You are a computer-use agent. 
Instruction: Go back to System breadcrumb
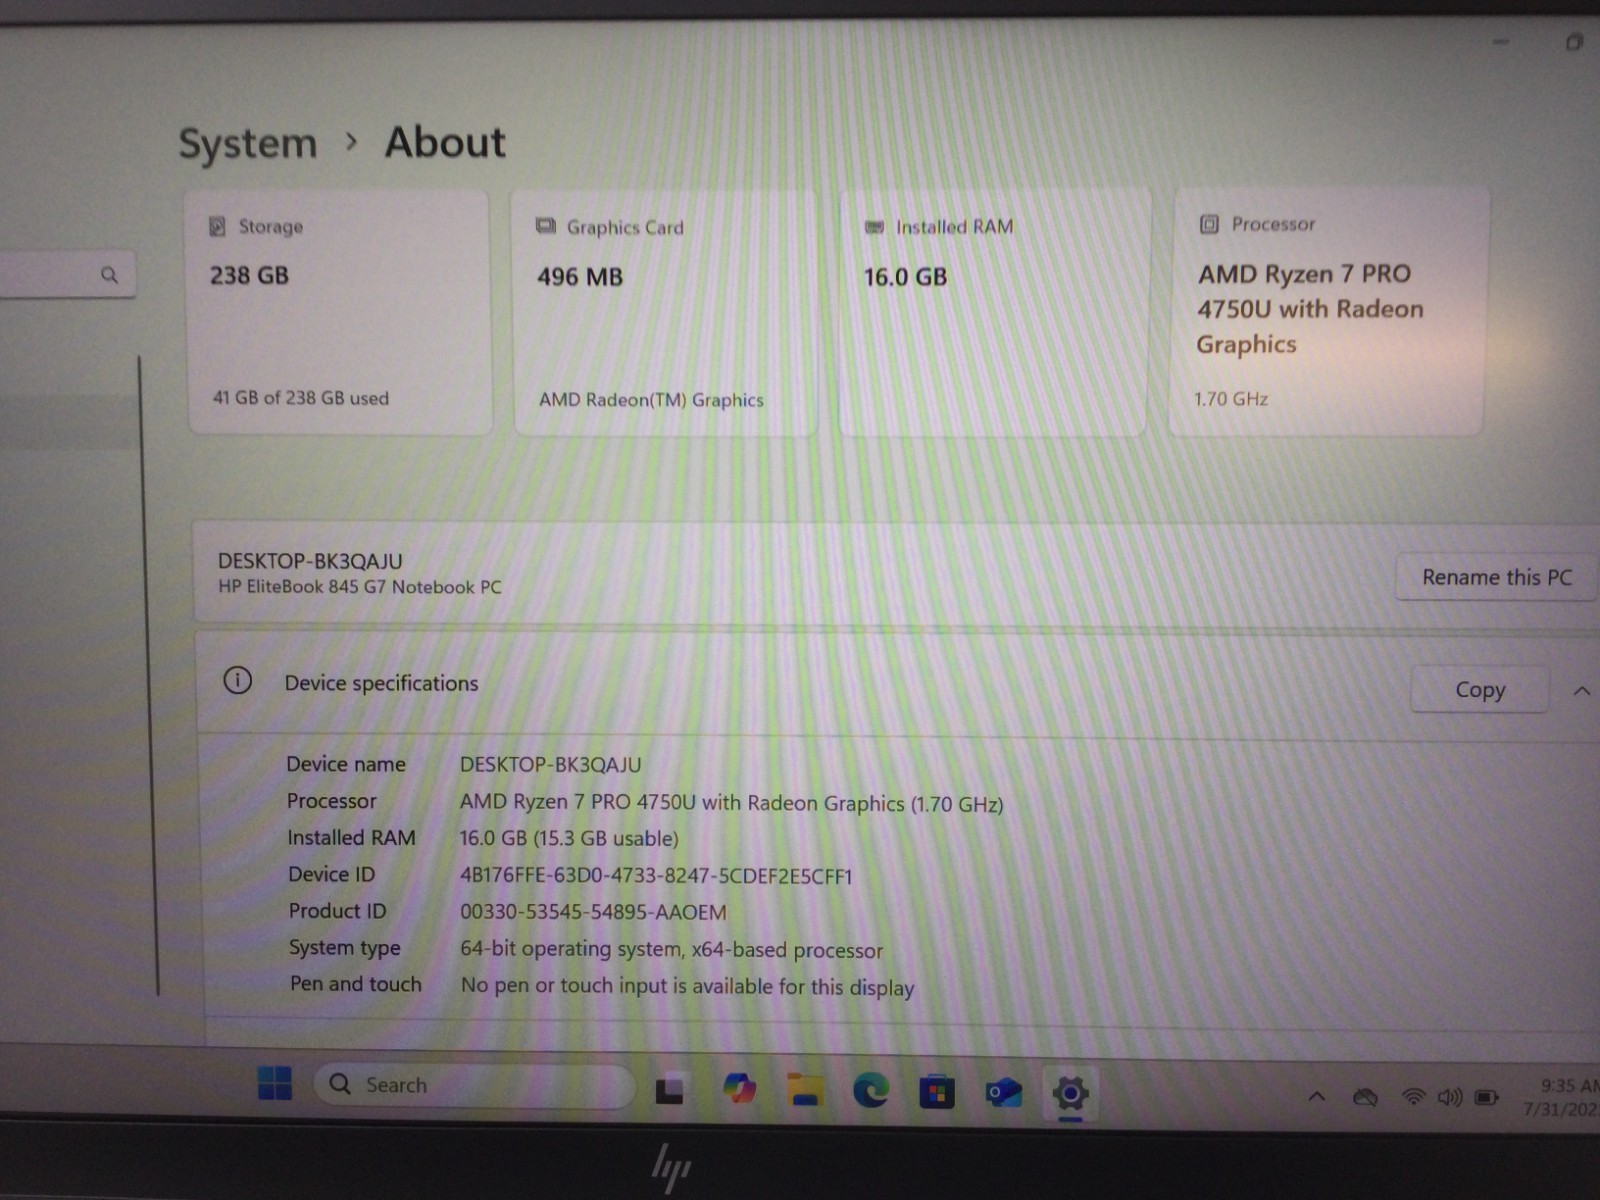(x=248, y=143)
